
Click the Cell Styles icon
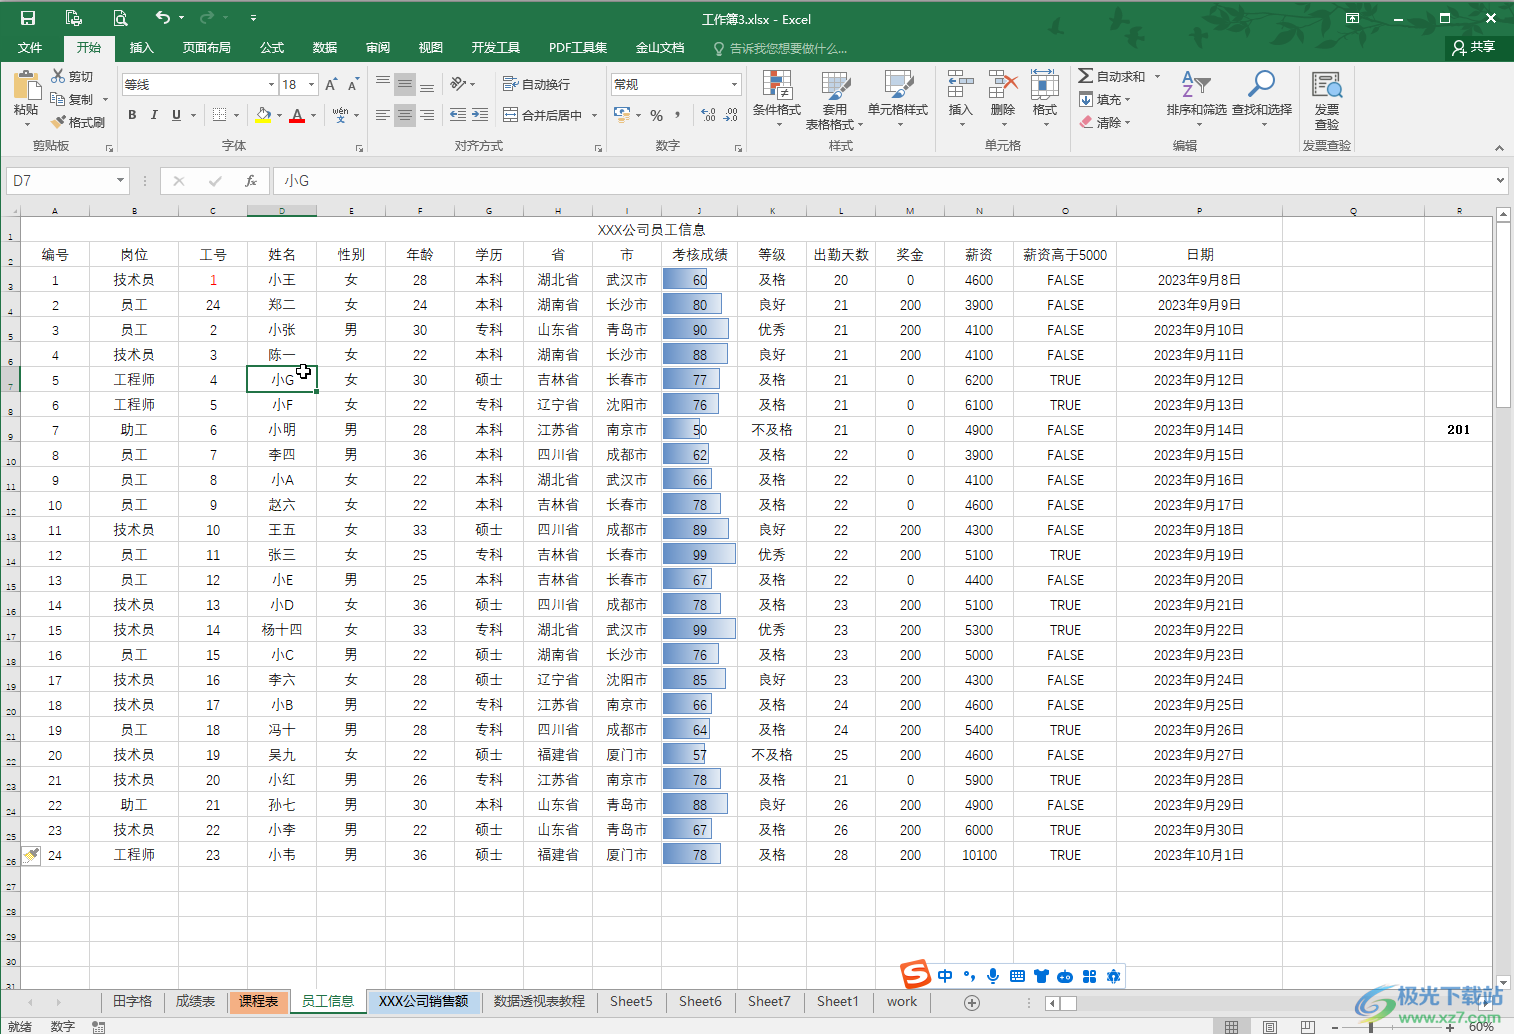(x=898, y=85)
